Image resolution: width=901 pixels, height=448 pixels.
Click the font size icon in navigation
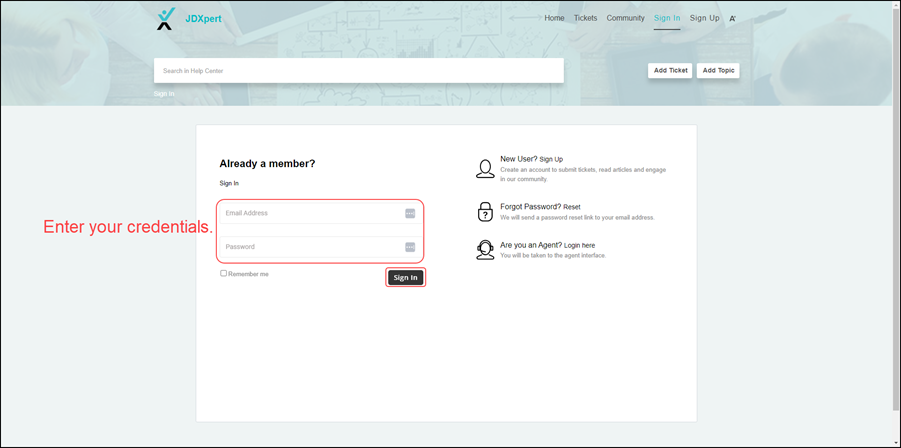pos(732,19)
